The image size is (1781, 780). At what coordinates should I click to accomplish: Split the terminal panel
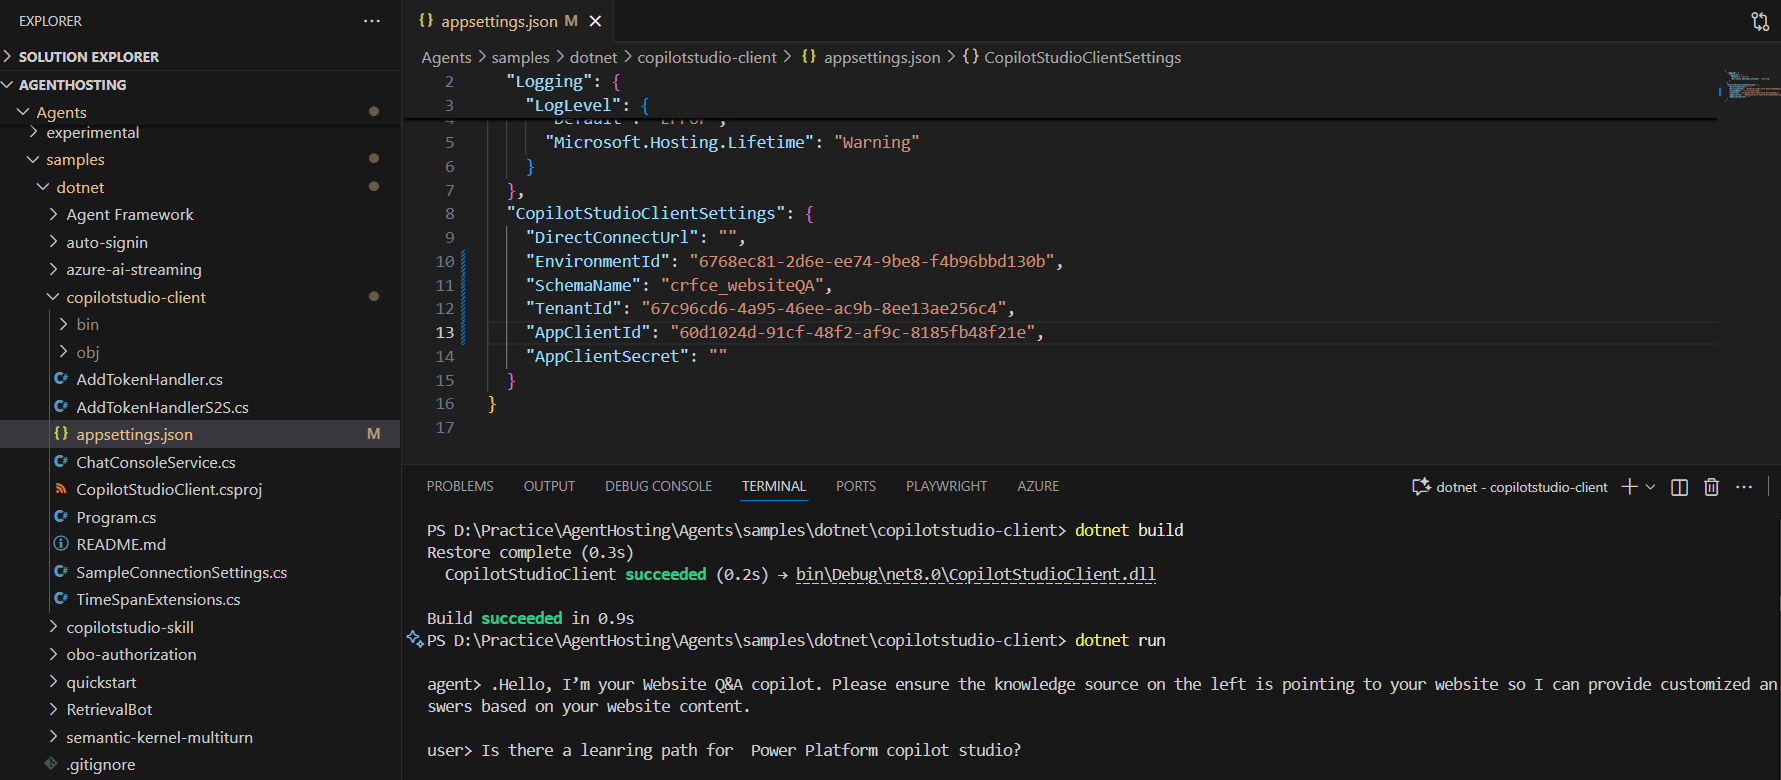pyautogui.click(x=1680, y=487)
